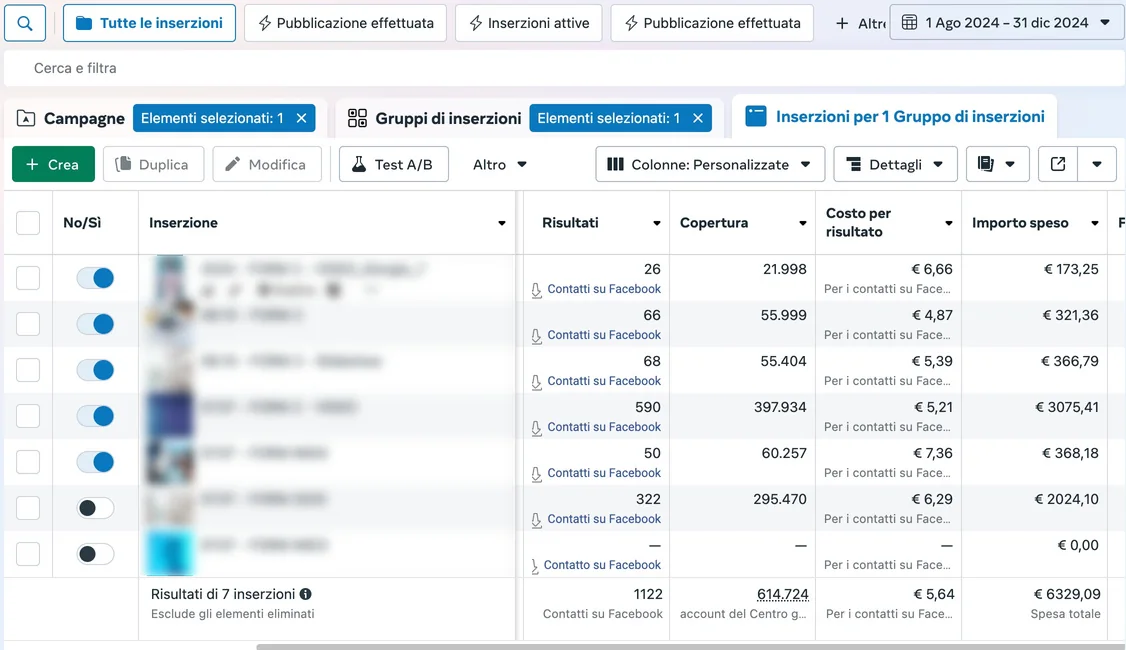Turn off ad with 50 results

(x=96, y=462)
